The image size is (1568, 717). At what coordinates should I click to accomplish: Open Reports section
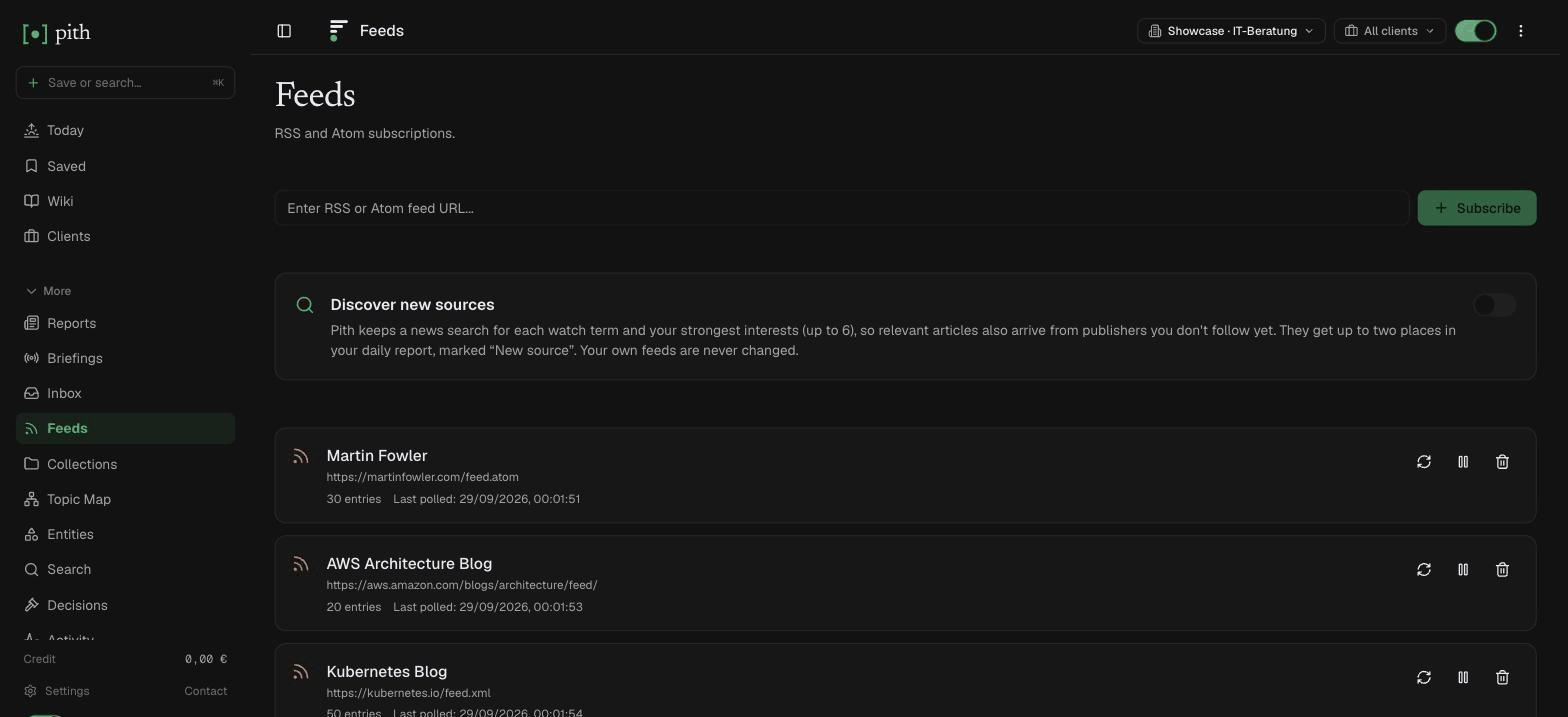pos(125,323)
